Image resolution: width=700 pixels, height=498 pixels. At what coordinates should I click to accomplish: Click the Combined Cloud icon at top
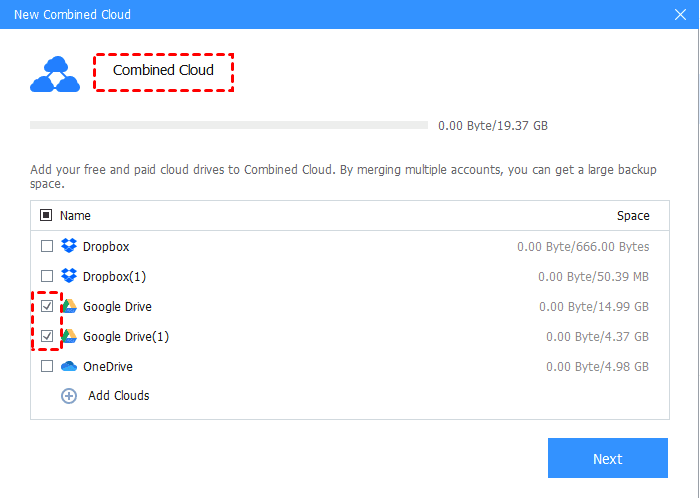pos(55,74)
